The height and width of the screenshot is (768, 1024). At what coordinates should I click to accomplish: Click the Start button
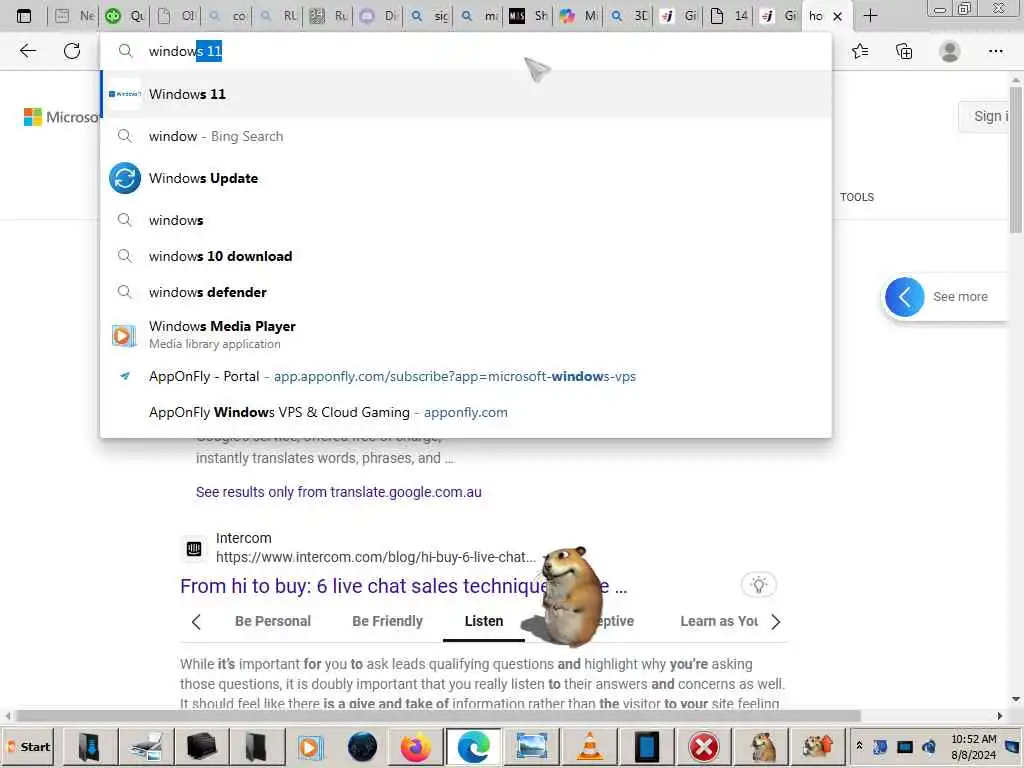(29, 746)
